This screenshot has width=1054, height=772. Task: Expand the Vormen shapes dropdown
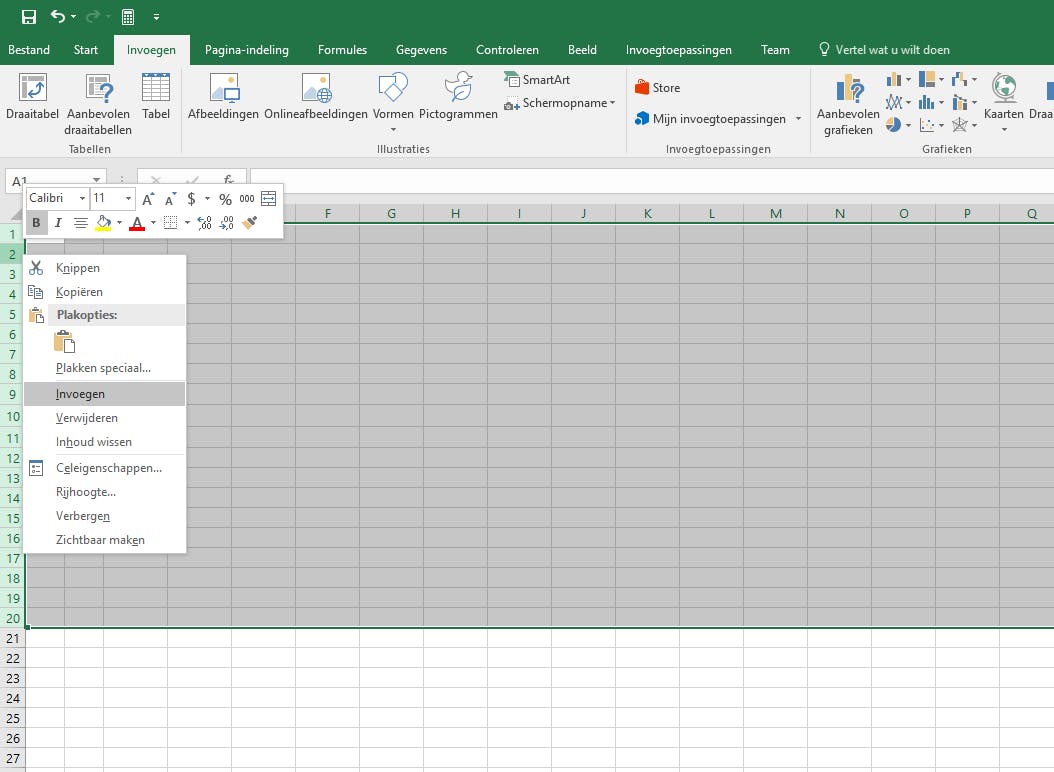tap(393, 129)
